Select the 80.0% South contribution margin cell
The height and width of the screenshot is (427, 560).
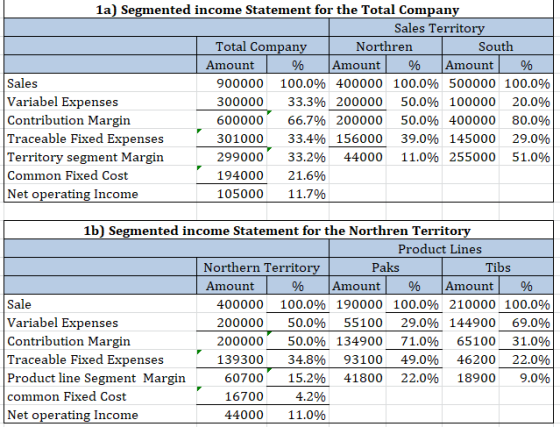click(526, 120)
